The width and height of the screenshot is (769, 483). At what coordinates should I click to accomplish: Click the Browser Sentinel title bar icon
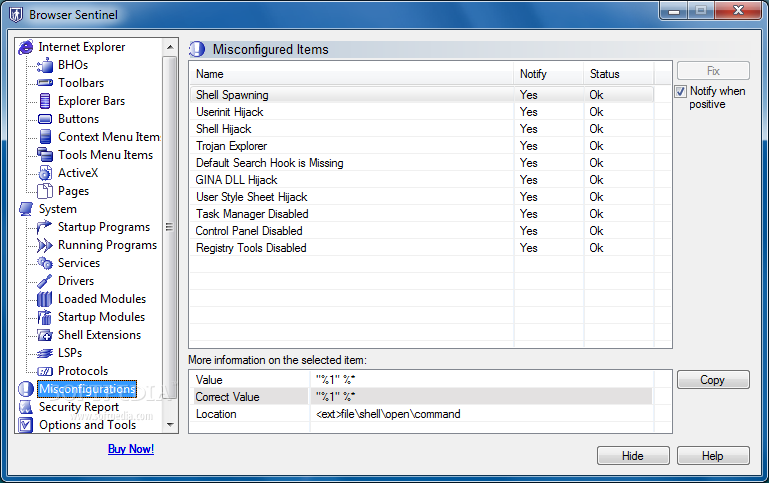(x=16, y=15)
